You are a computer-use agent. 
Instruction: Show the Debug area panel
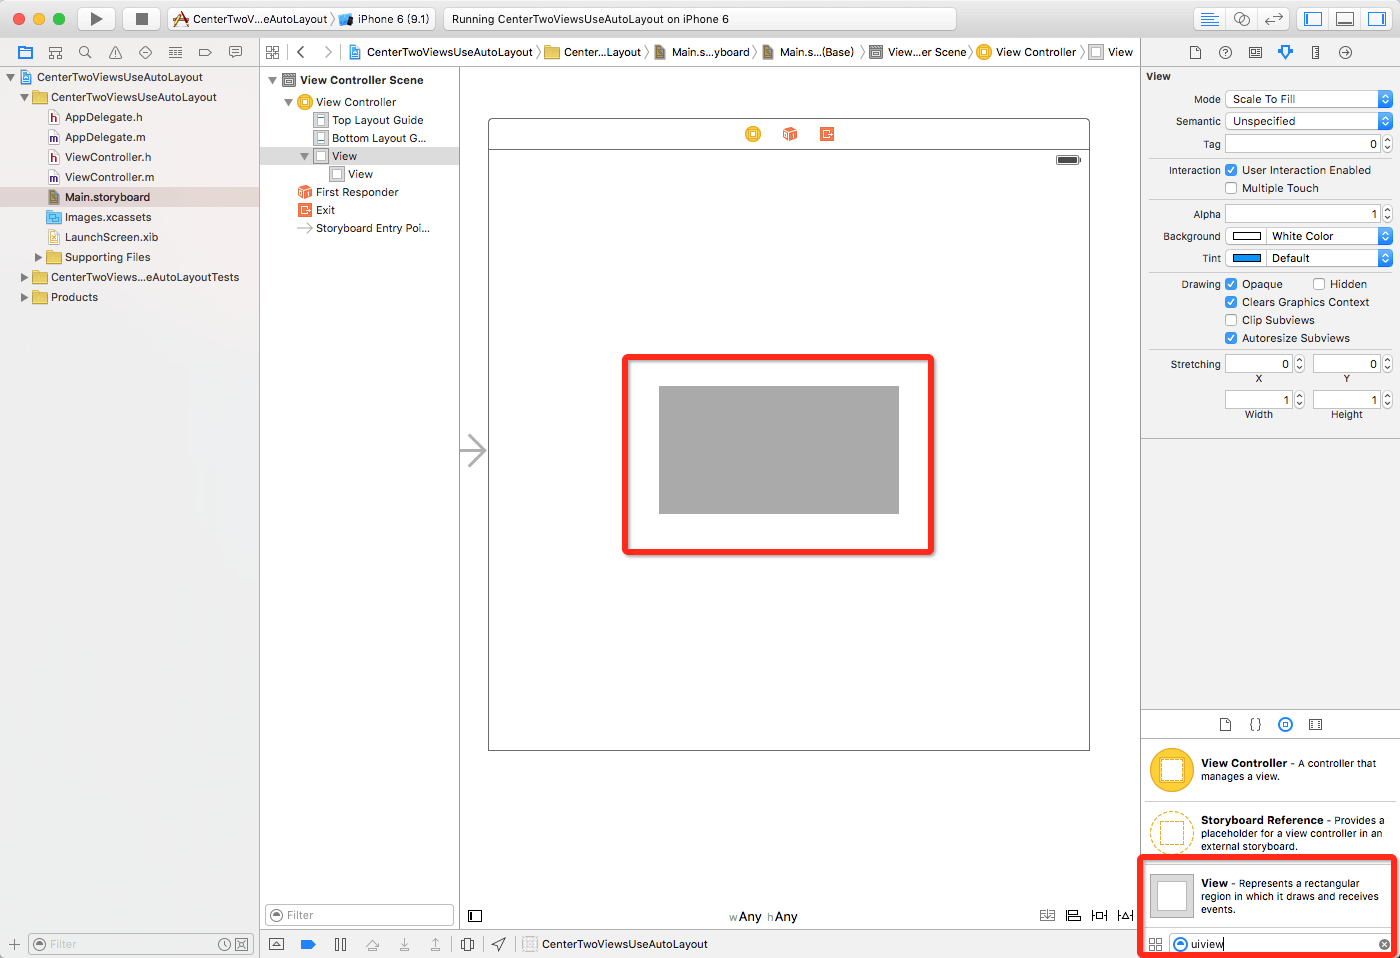(1346, 19)
